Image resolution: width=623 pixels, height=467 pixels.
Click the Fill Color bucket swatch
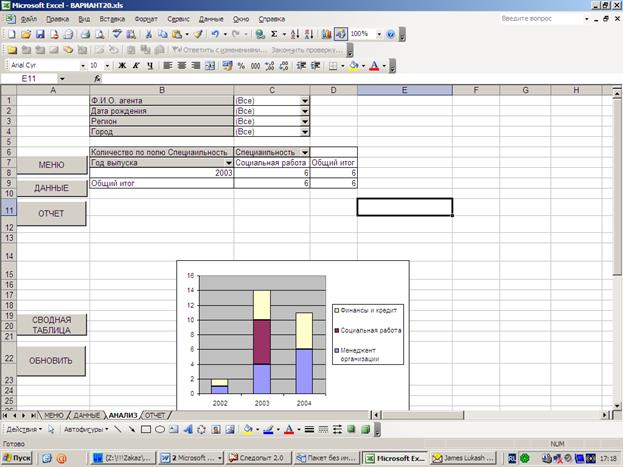pos(354,66)
